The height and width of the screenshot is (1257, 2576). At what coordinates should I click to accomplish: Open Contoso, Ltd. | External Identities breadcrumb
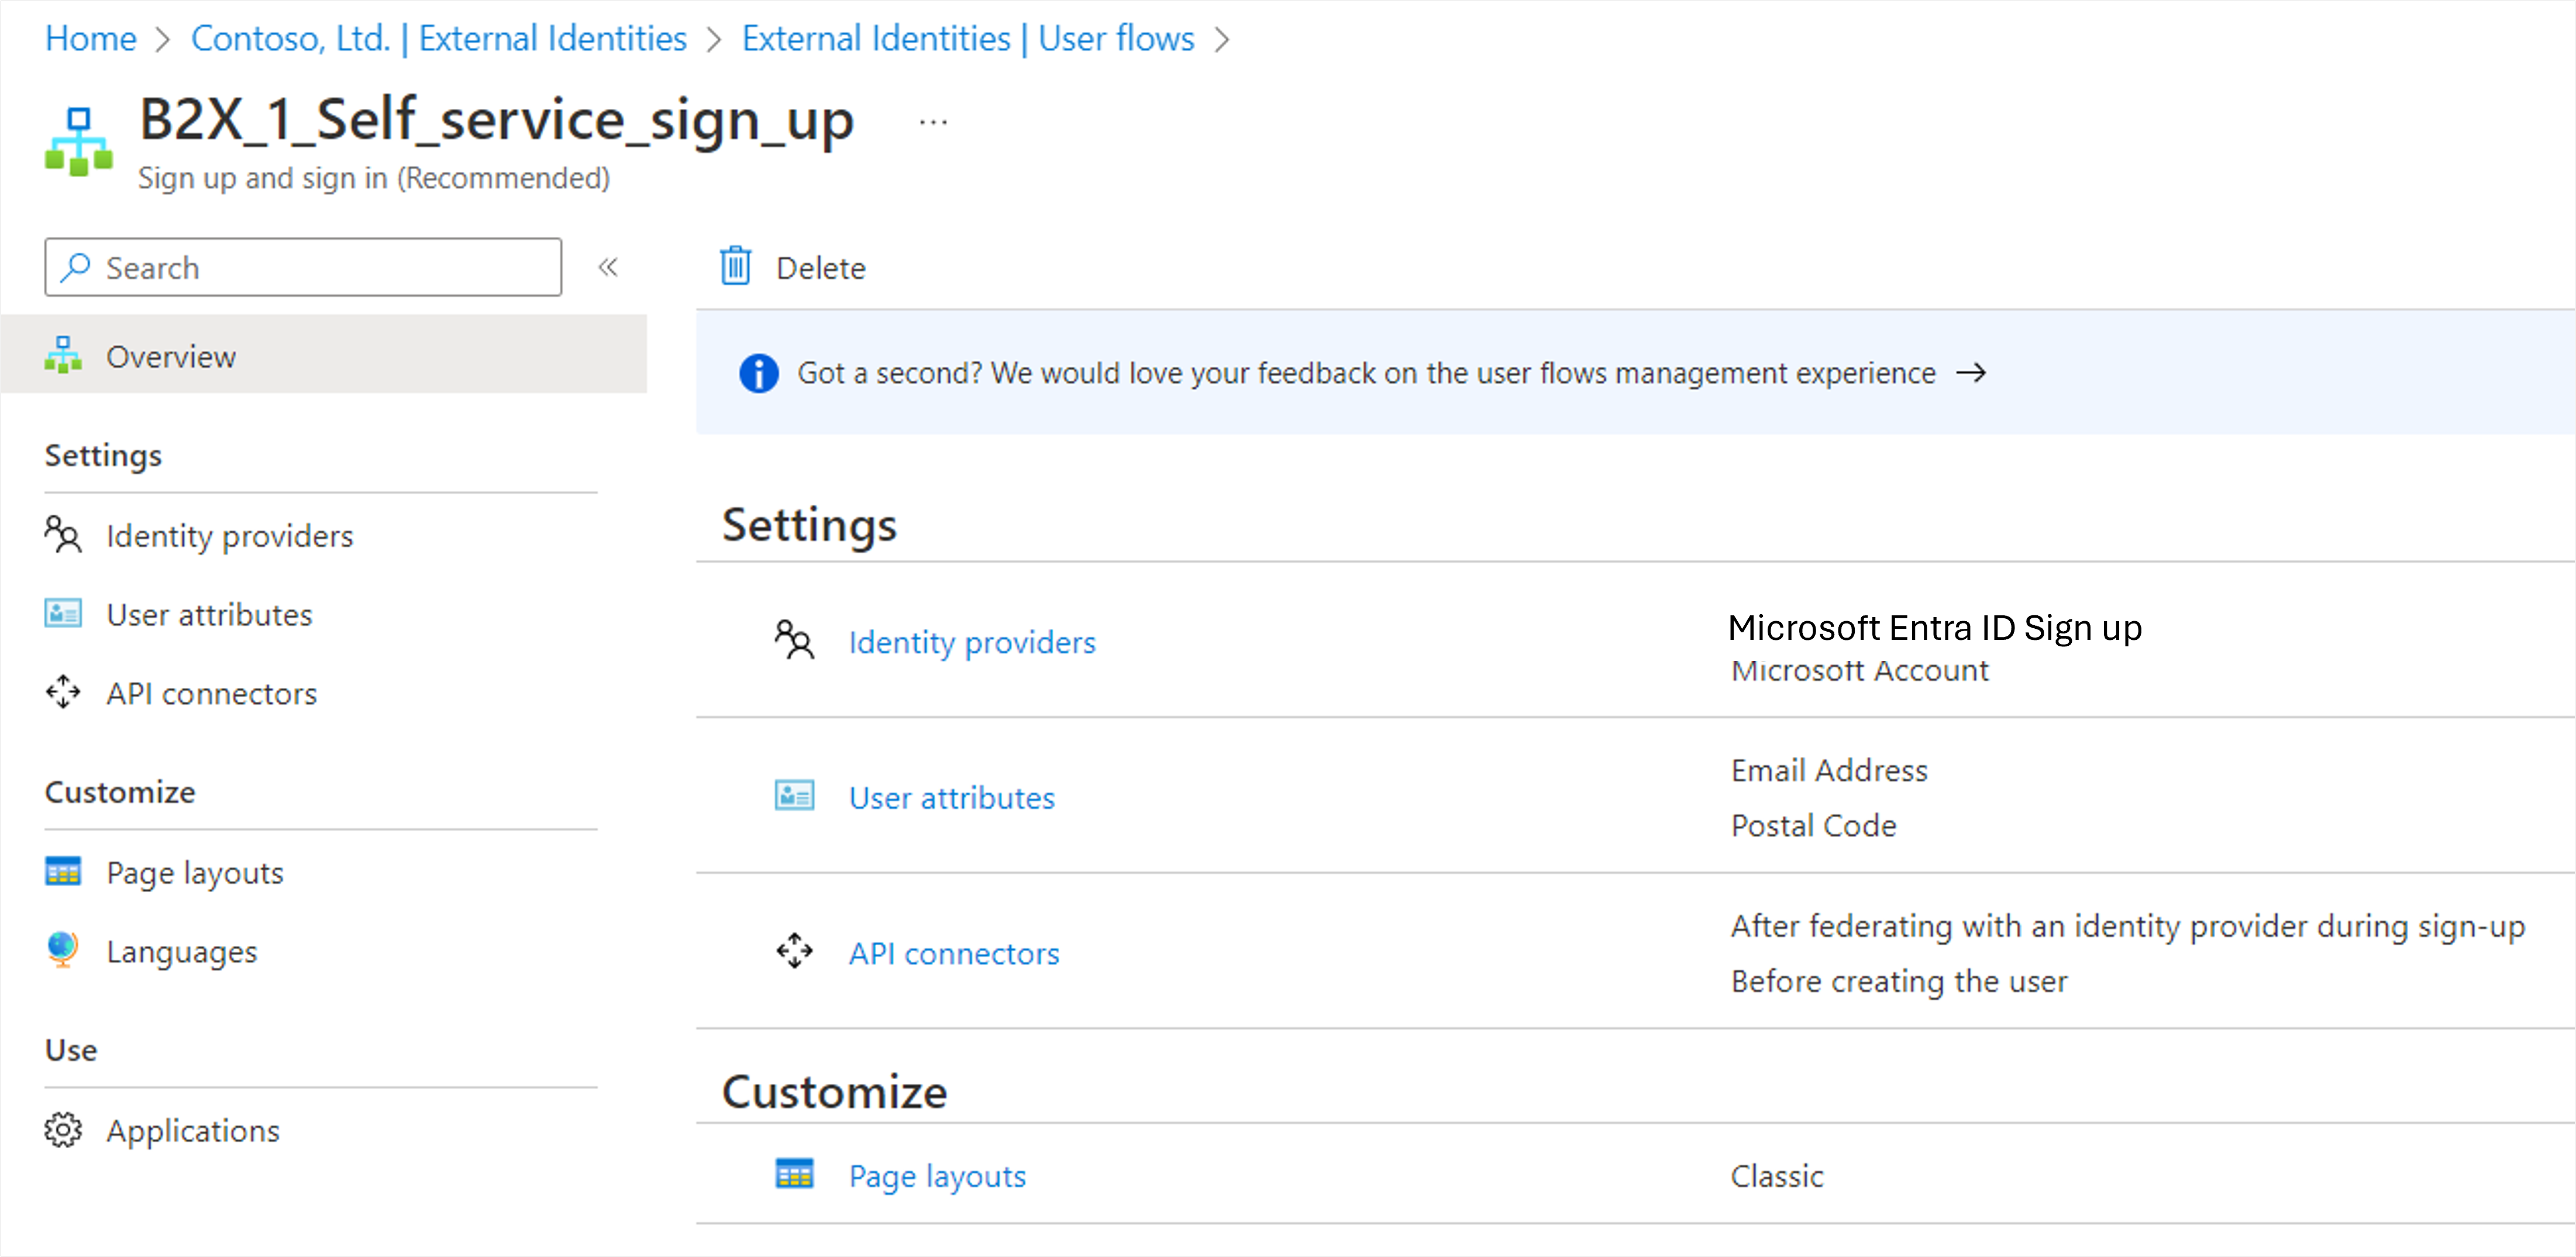pos(438,38)
